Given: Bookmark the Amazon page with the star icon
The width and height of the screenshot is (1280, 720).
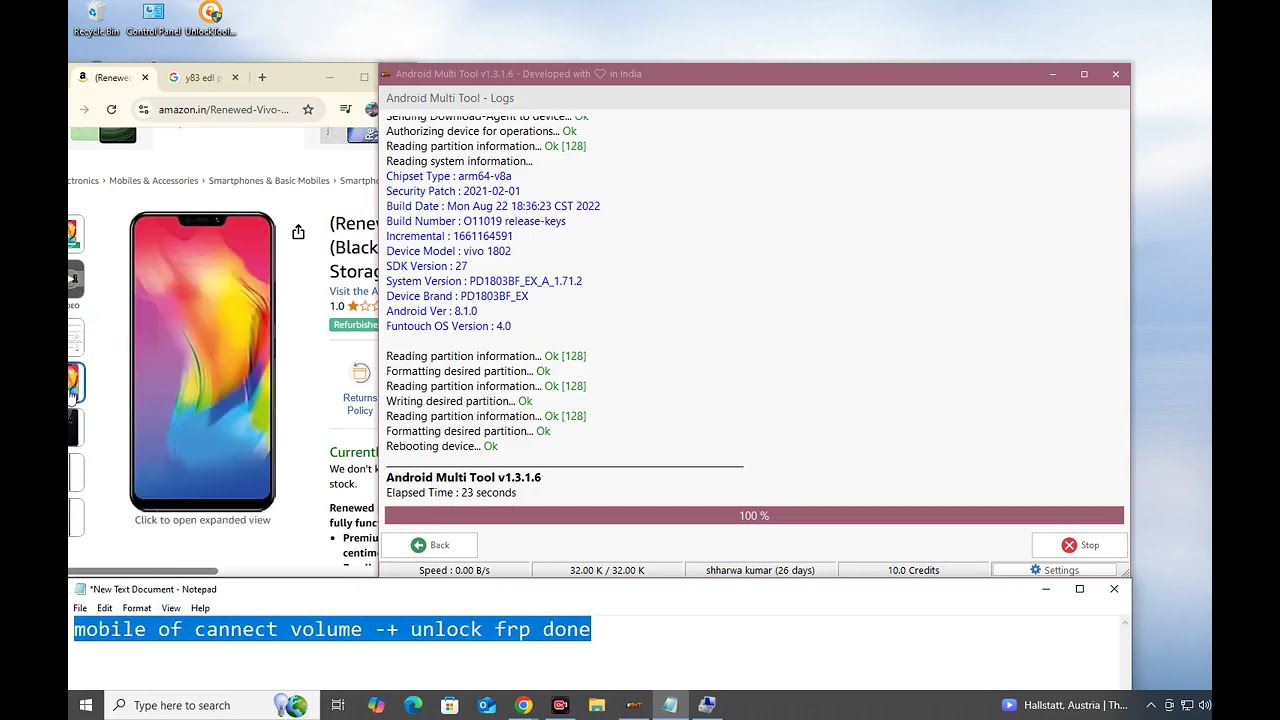Looking at the screenshot, I should pos(308,109).
